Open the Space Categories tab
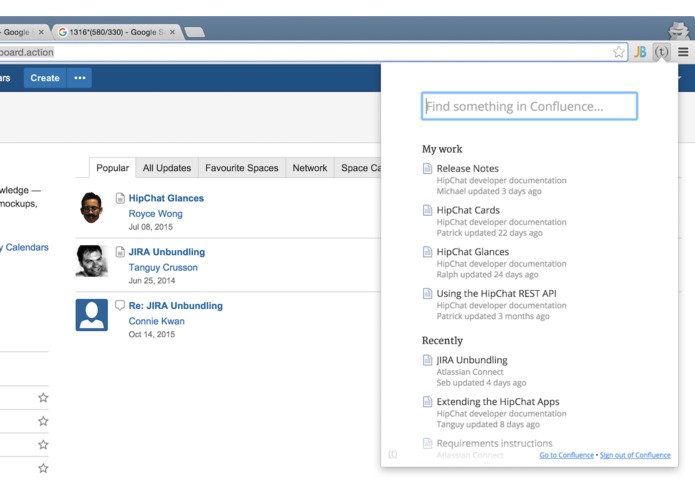 click(x=358, y=168)
